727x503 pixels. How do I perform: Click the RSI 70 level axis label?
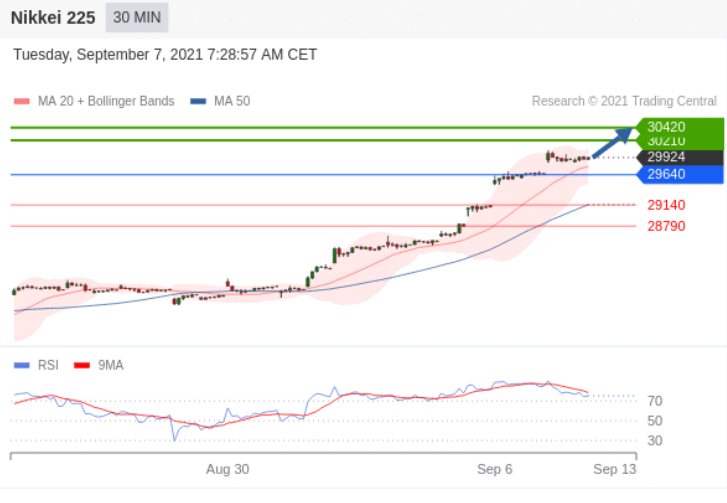[655, 401]
